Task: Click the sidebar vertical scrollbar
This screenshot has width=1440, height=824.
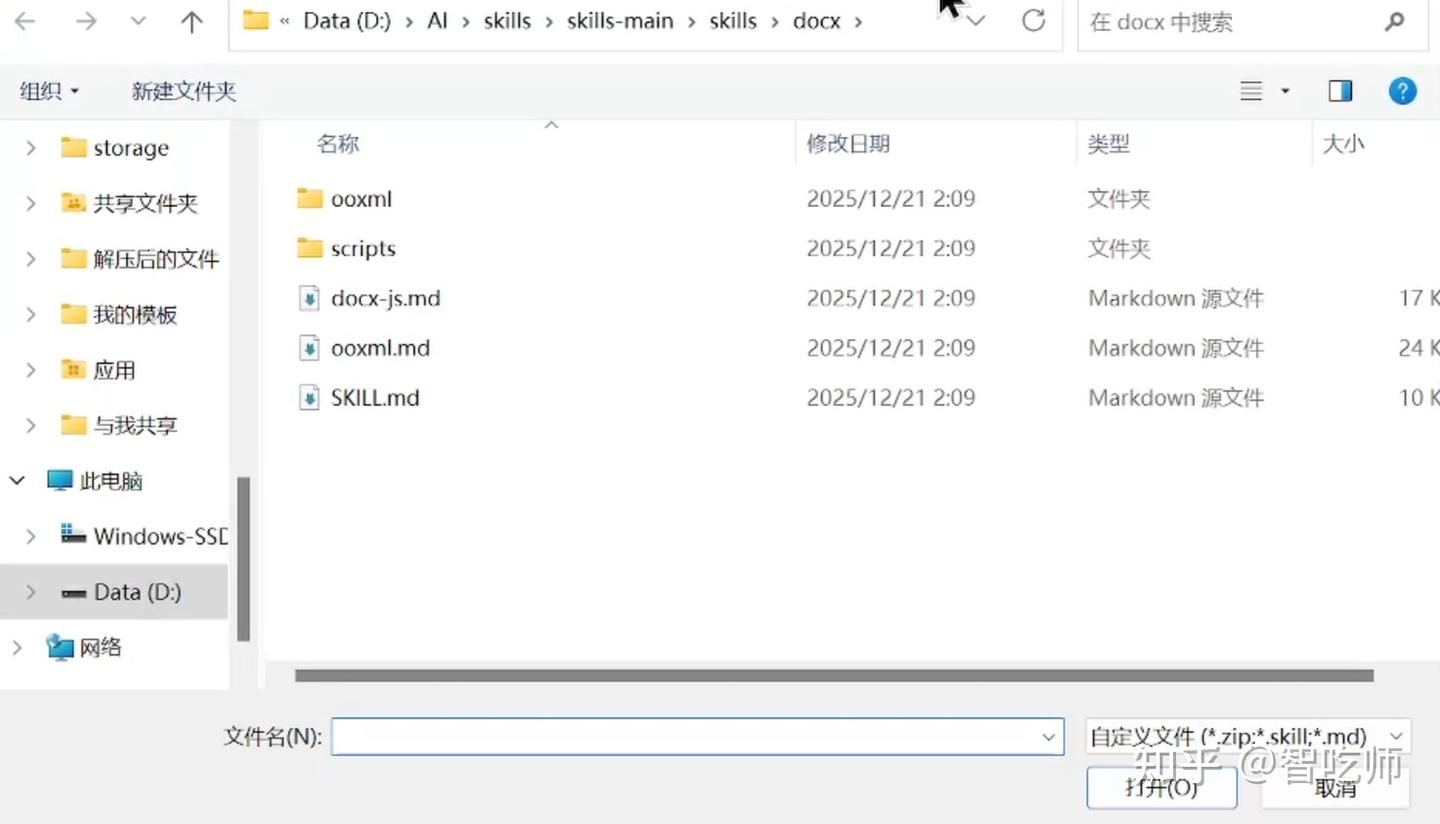Action: pos(242,559)
